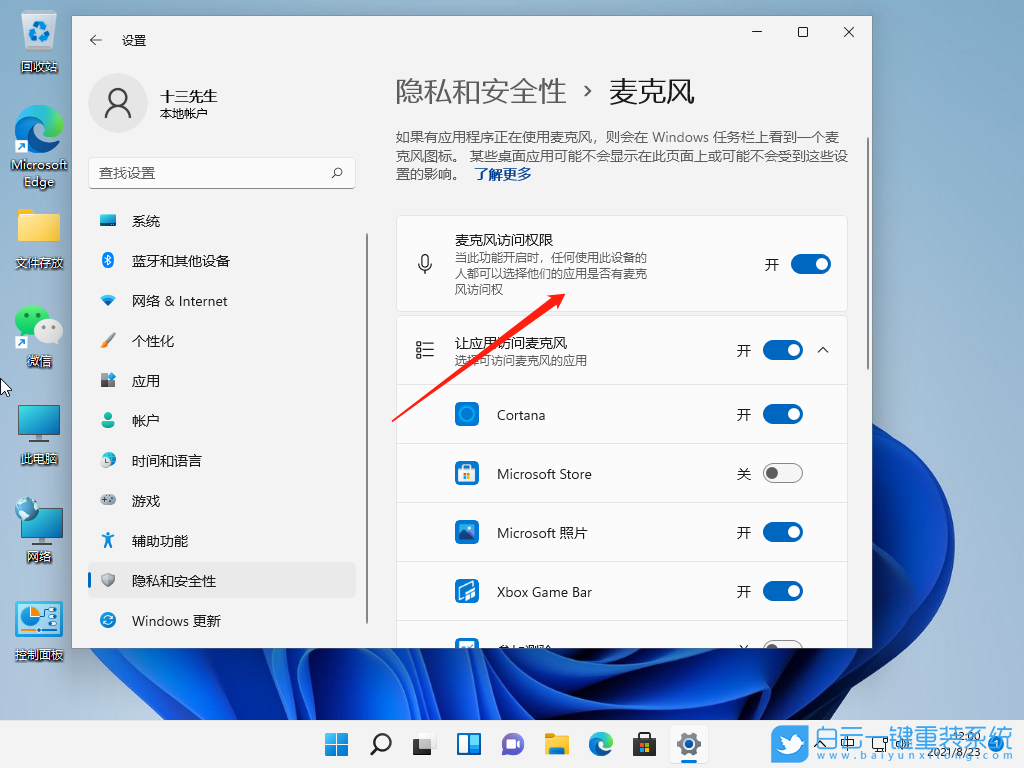The height and width of the screenshot is (768, 1024).
Task: Turn off Xbox Game Bar microphone access
Action: click(783, 591)
